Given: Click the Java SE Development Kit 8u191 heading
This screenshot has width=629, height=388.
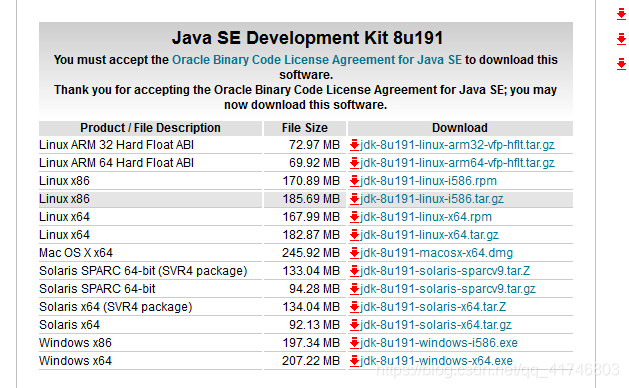Looking at the screenshot, I should coord(308,38).
